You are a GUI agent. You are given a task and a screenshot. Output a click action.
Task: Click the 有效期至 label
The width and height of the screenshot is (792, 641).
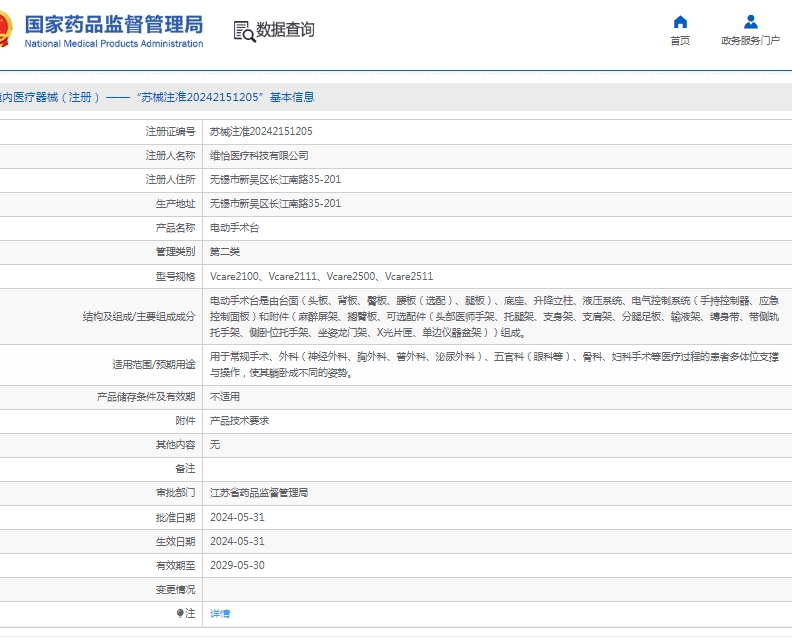175,565
